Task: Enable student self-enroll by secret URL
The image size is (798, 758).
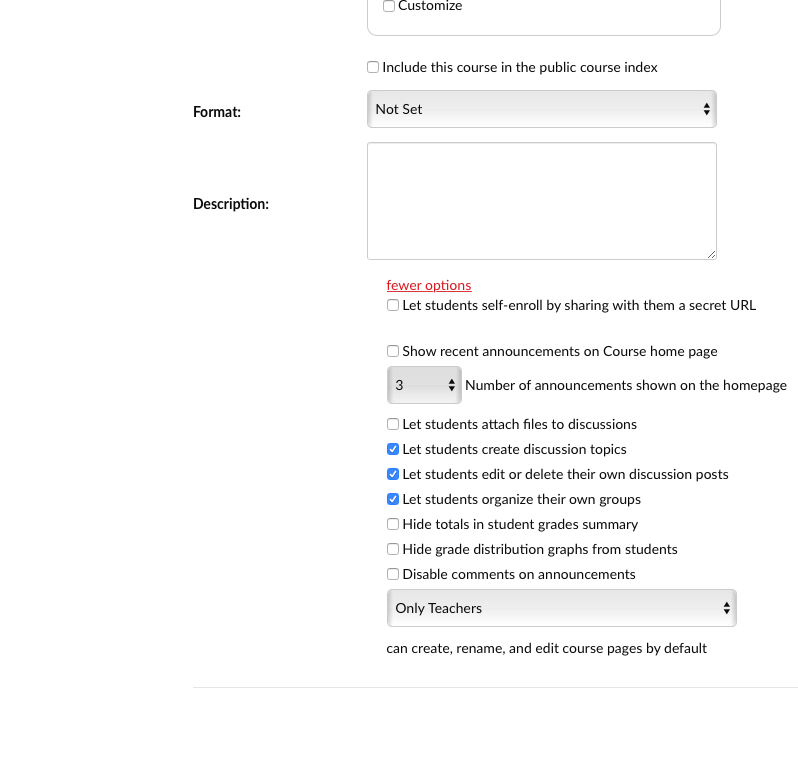Action: [393, 305]
